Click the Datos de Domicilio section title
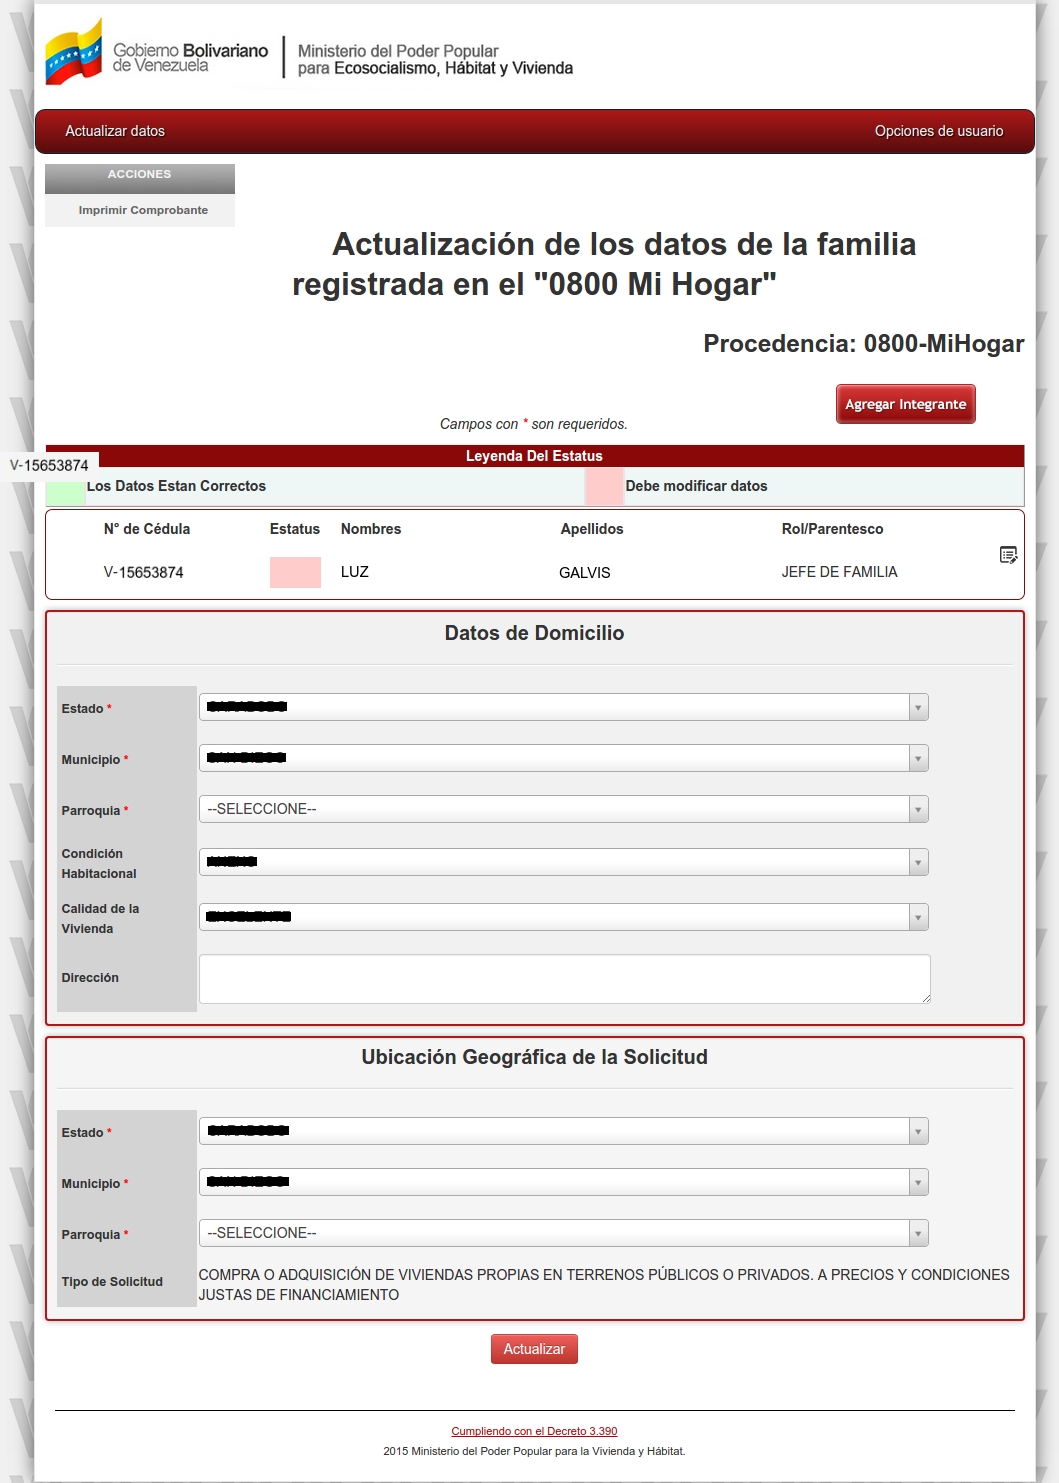 point(534,633)
